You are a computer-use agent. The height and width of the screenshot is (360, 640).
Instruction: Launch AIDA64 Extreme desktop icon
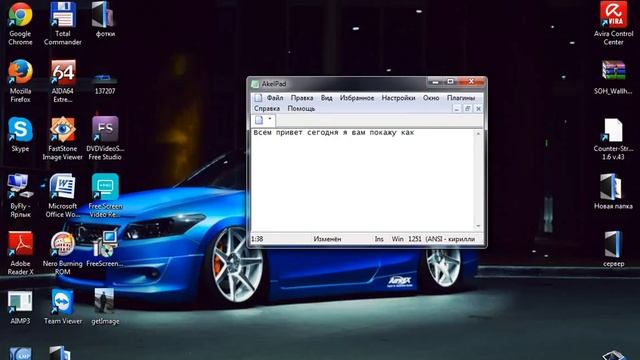point(62,73)
